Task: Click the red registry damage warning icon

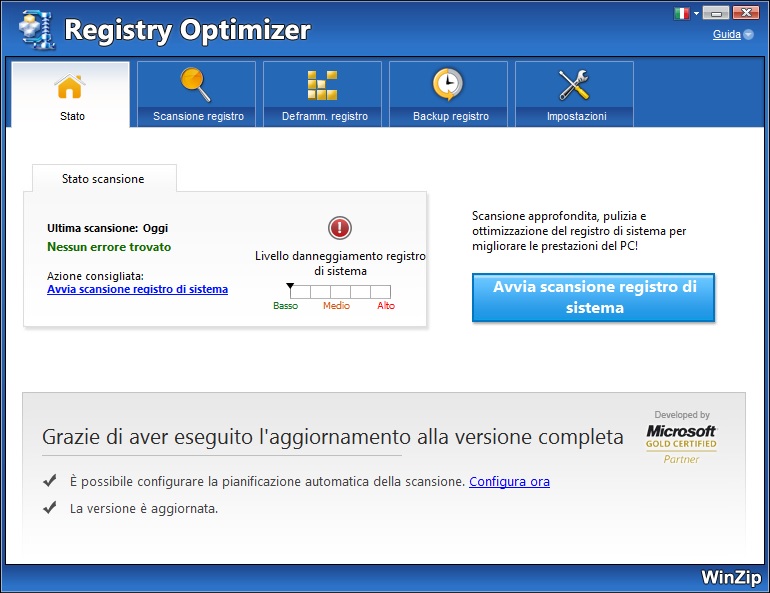Action: (340, 228)
